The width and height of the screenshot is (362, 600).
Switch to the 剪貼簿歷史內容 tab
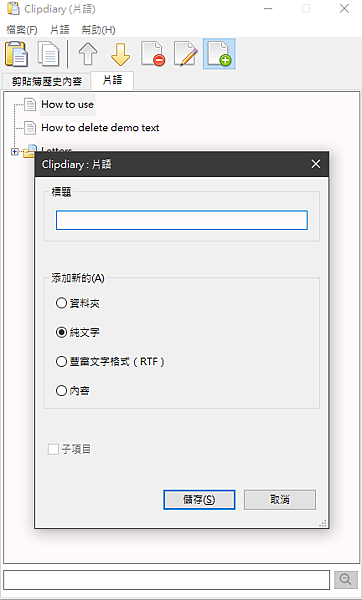click(x=46, y=82)
